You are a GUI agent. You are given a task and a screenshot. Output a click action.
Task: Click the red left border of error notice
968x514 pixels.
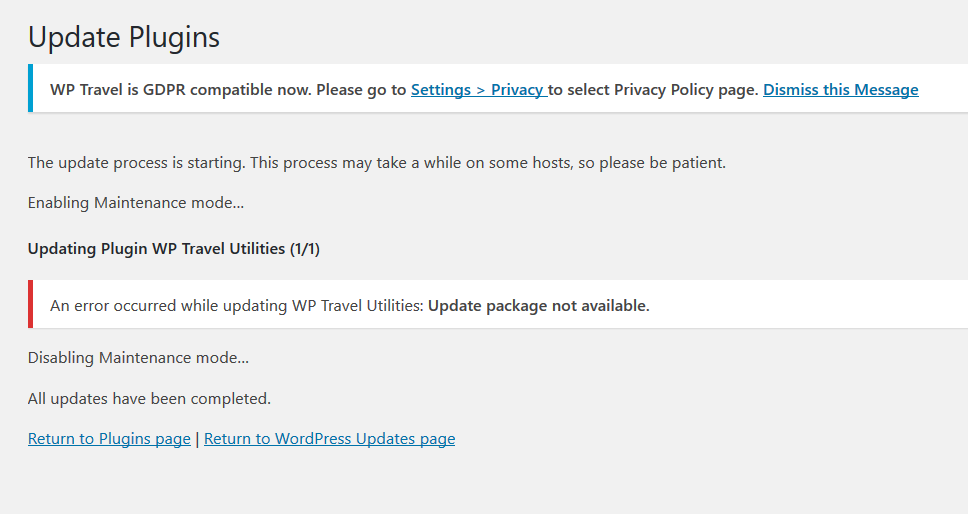tap(30, 304)
